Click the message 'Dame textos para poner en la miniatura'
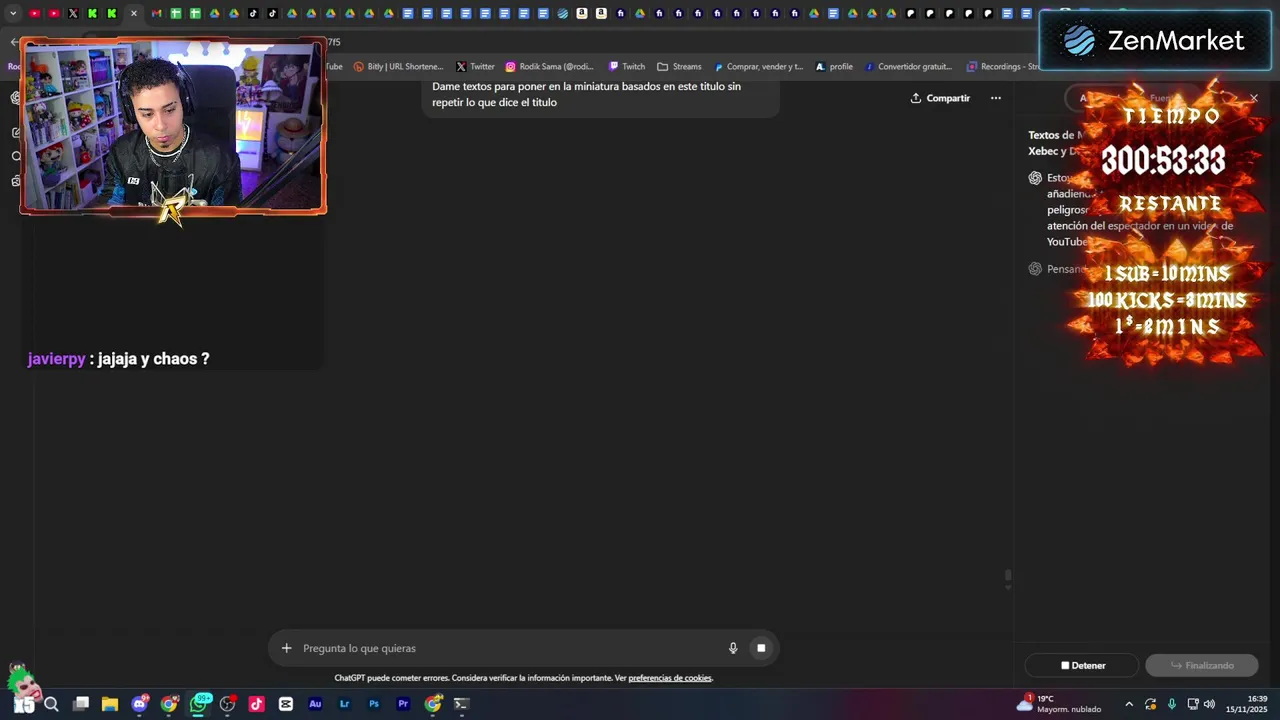This screenshot has height=720, width=1280. pos(600,94)
